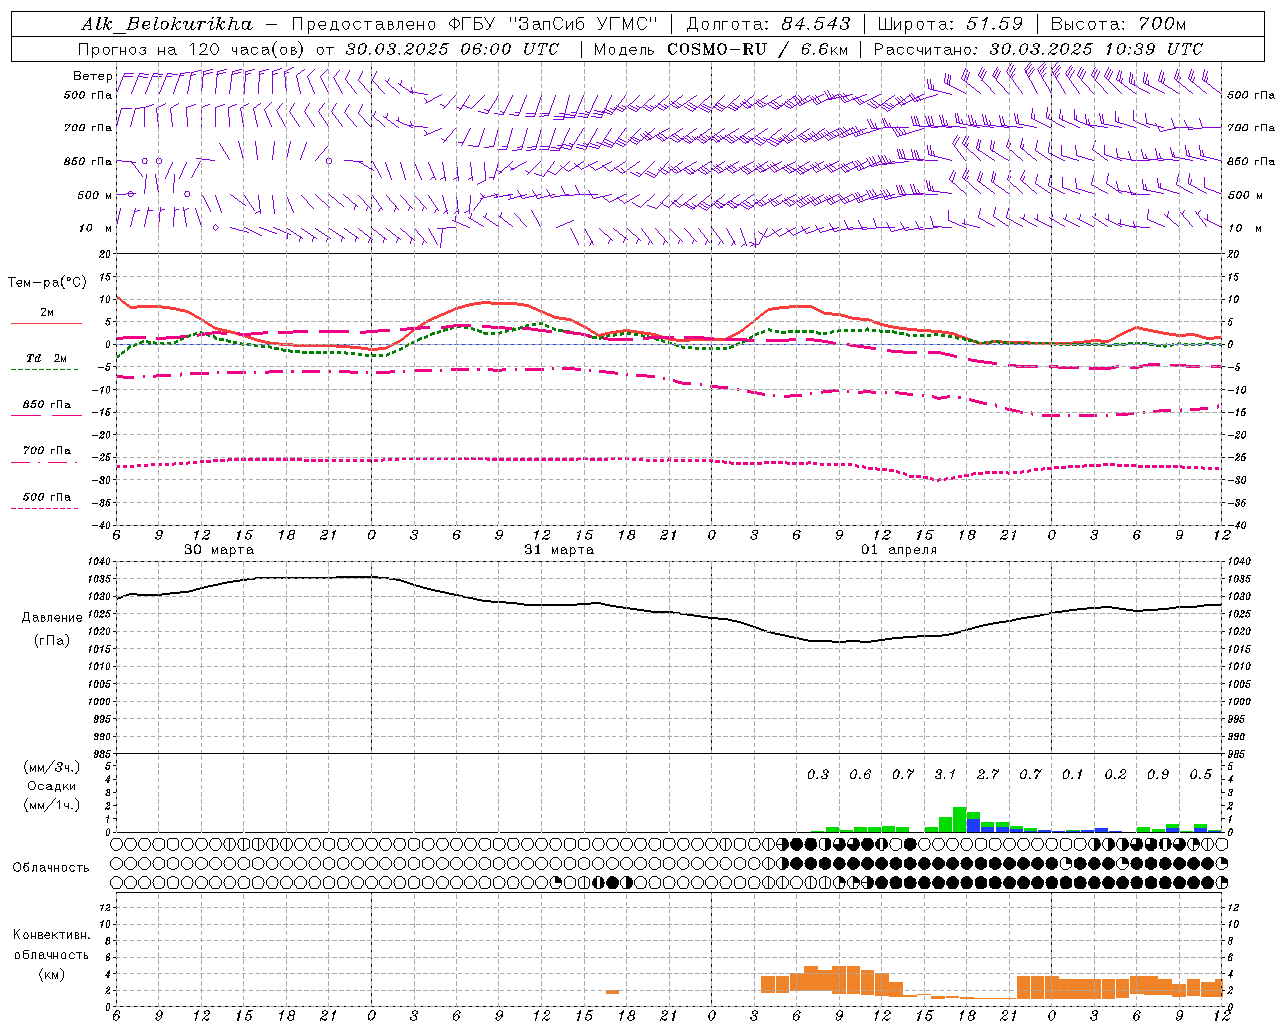
Task: Click the 0.1 three-hour precipitation value
Action: pos(1073,774)
